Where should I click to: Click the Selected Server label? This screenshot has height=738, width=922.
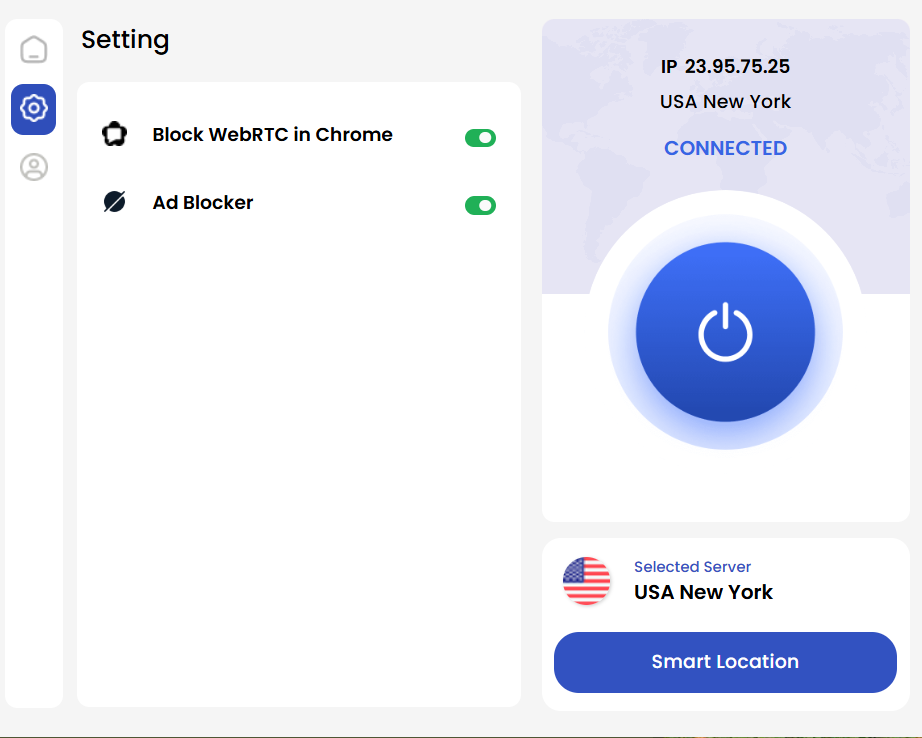tap(692, 567)
